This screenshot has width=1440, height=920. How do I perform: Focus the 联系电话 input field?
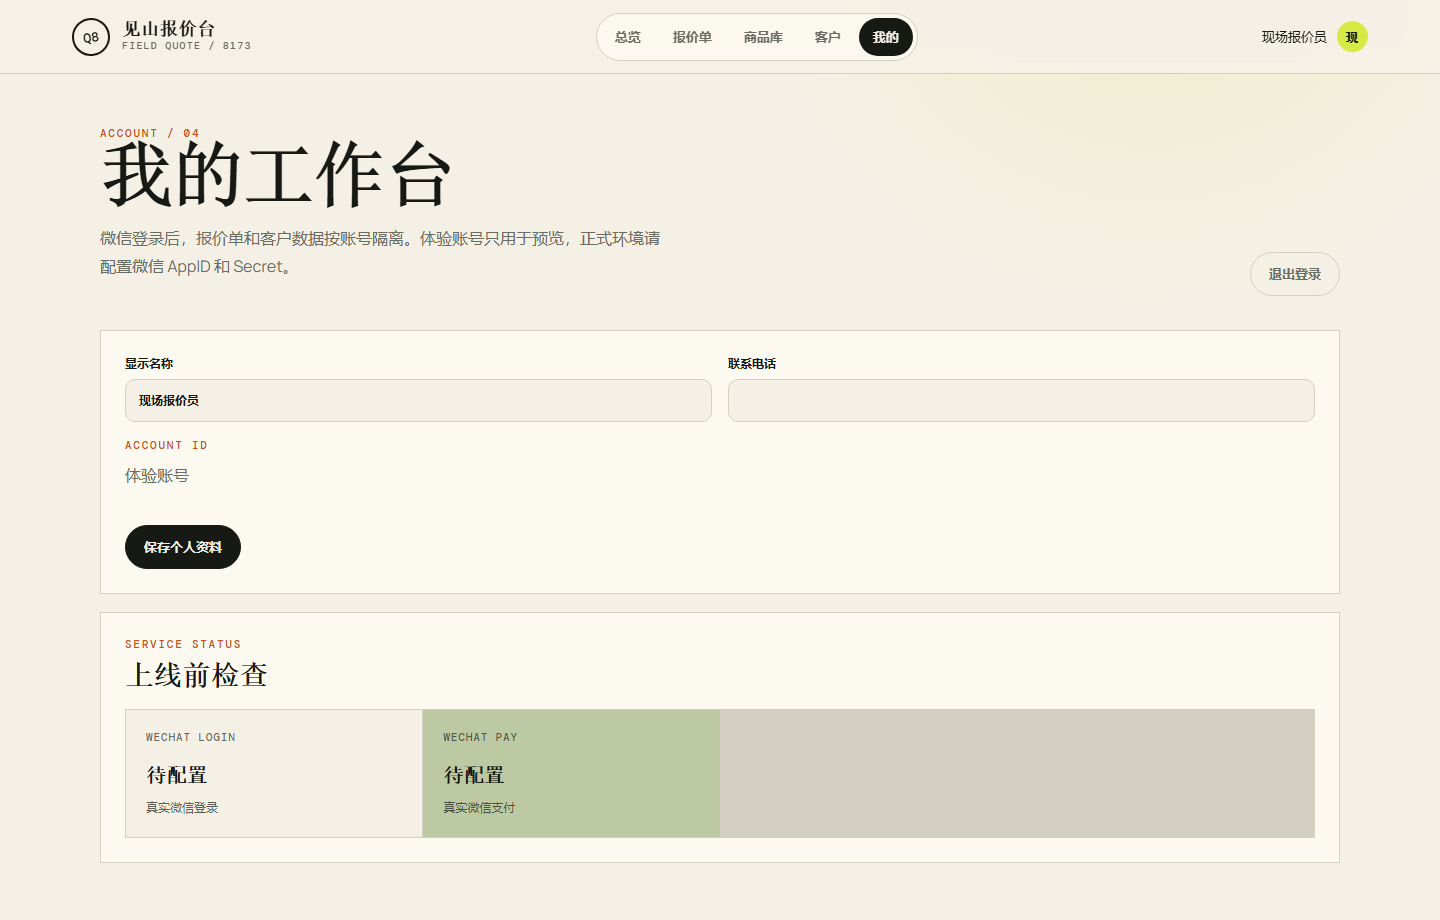click(1021, 400)
